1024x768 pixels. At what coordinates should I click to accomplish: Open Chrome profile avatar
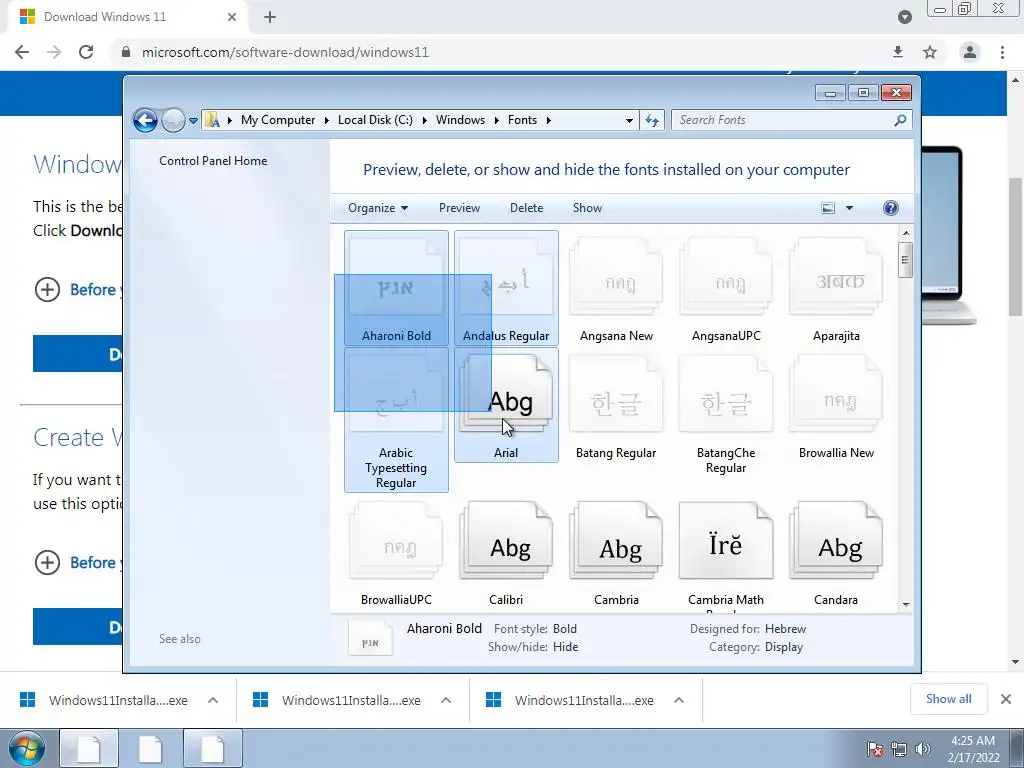[970, 52]
